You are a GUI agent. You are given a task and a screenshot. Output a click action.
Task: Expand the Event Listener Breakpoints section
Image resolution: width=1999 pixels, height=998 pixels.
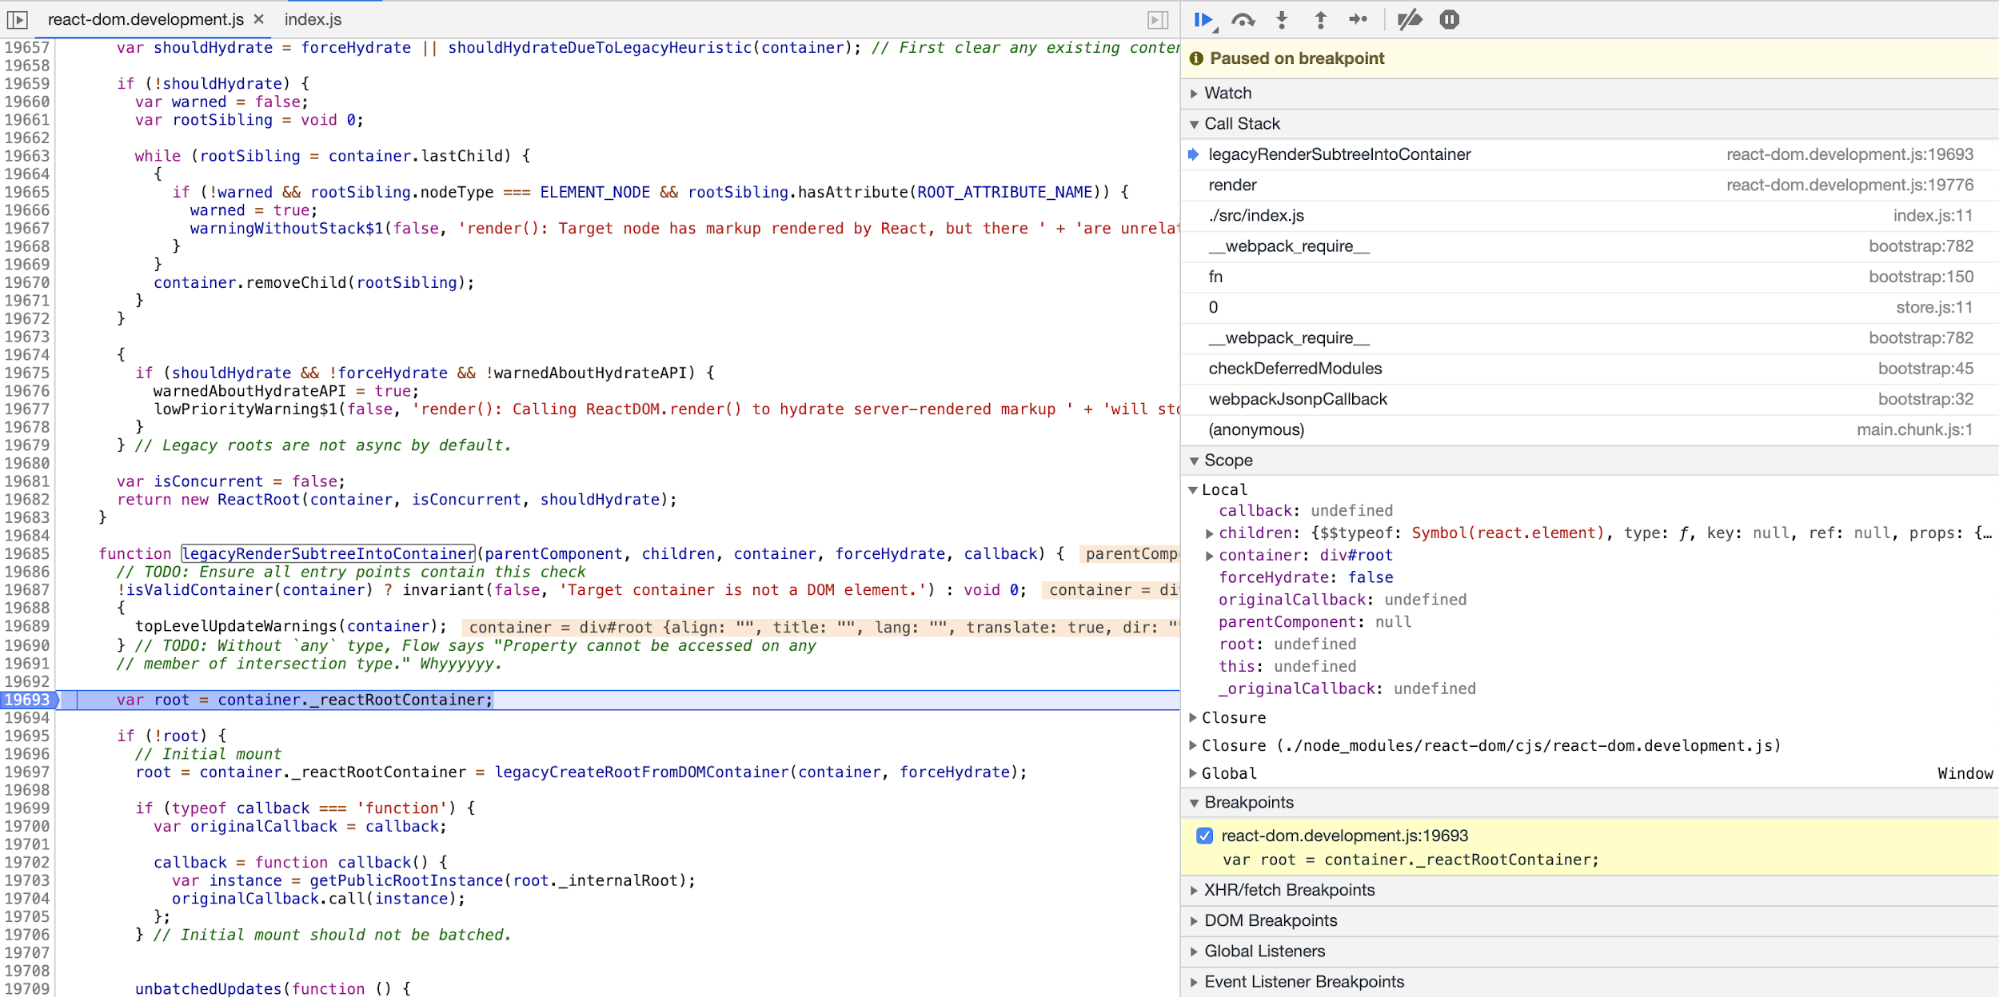tap(1194, 981)
